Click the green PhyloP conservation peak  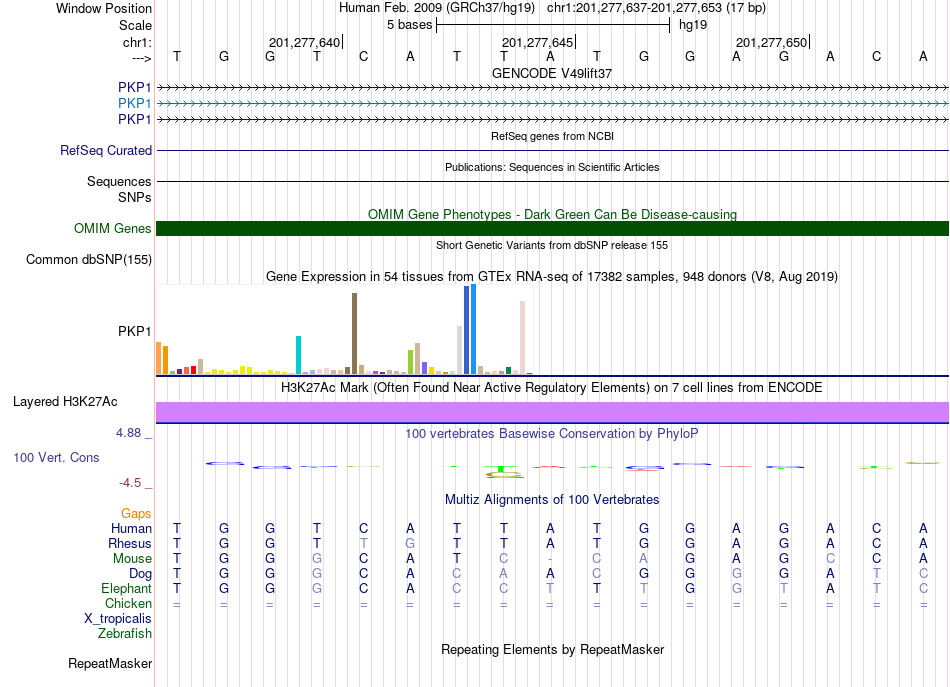(501, 468)
